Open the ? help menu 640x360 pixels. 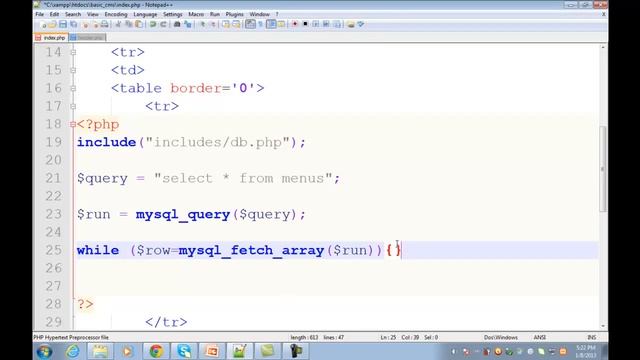(277, 14)
